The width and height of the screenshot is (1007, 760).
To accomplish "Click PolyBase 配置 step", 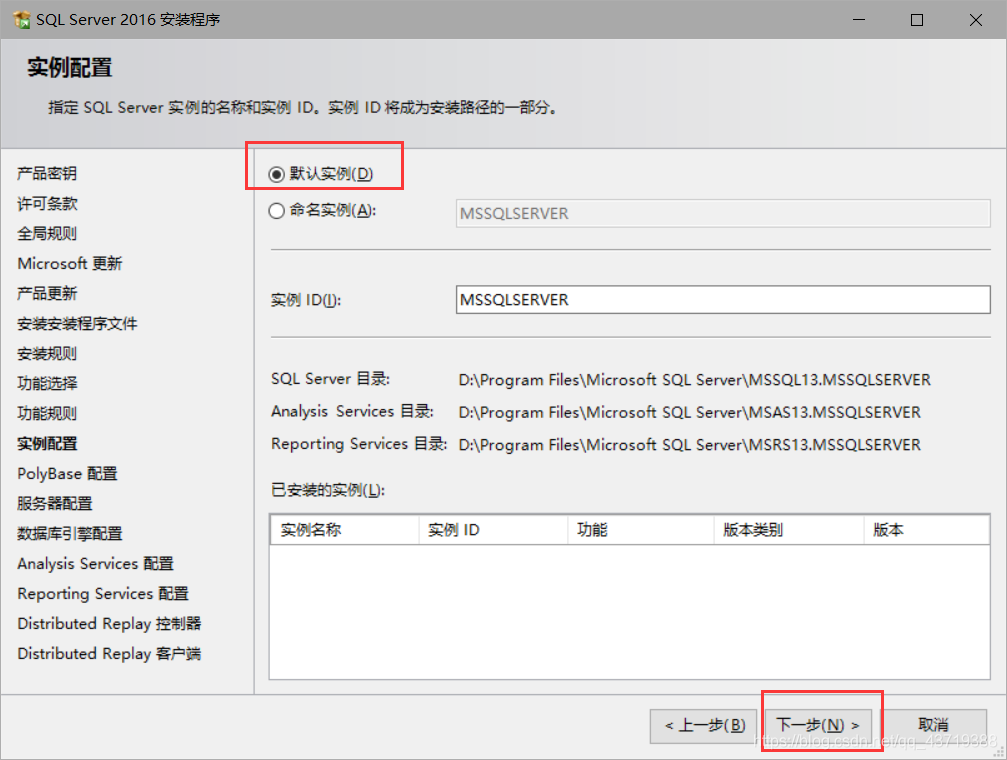I will (67, 473).
